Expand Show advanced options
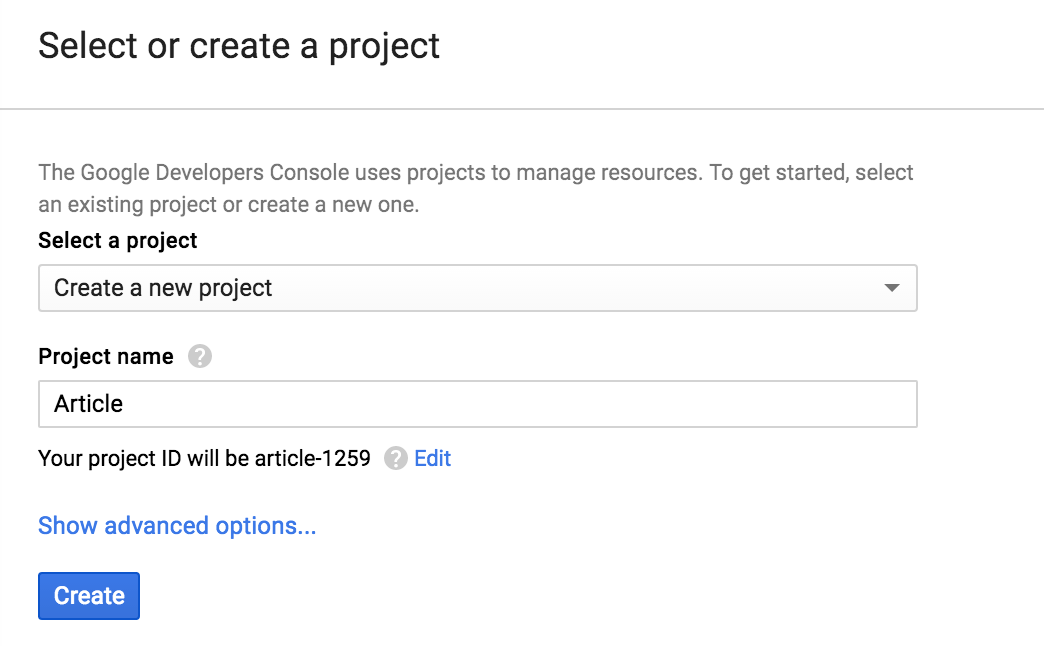Screen dimensions: 1044x646 coord(177,526)
